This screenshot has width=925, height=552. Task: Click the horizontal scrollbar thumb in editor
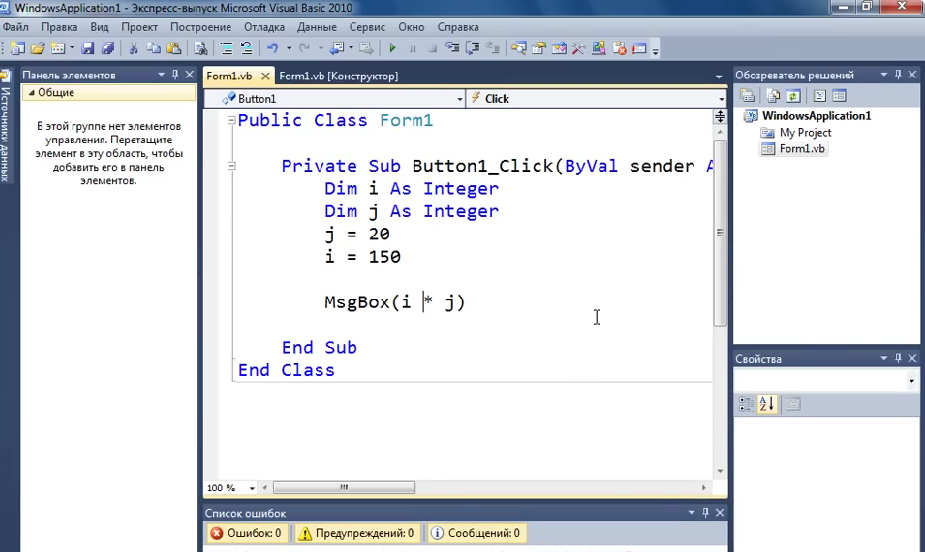[x=344, y=488]
